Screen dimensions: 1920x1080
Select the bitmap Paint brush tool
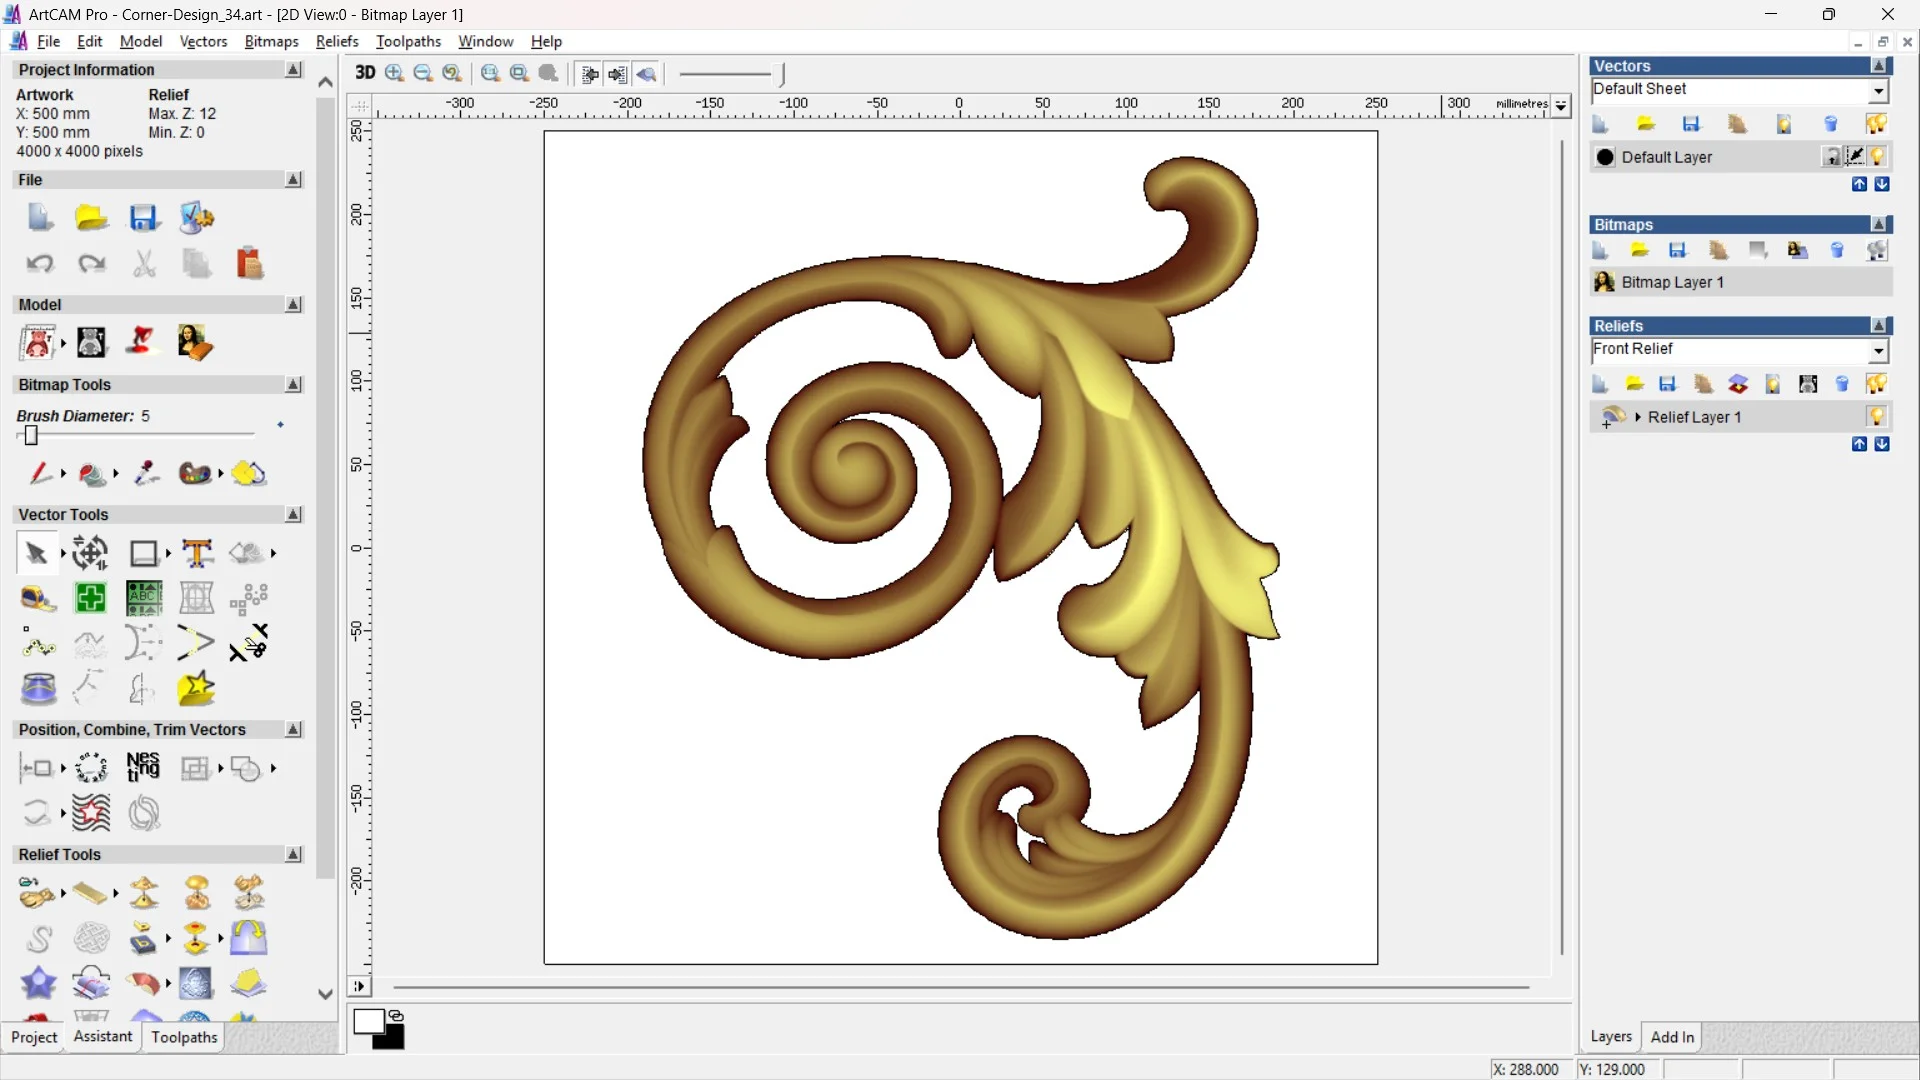coord(40,473)
